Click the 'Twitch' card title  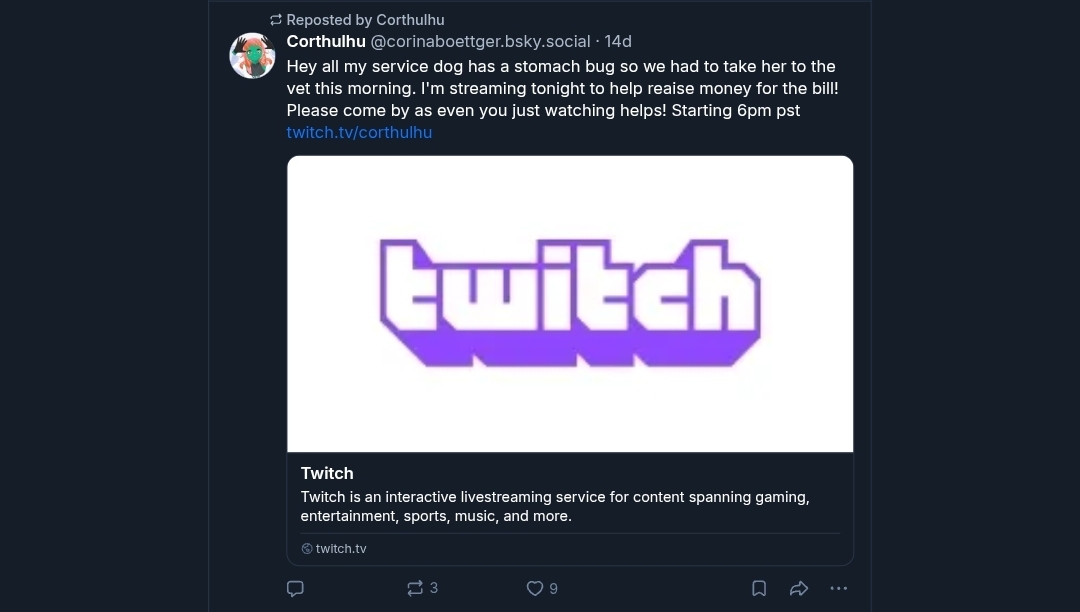point(326,473)
